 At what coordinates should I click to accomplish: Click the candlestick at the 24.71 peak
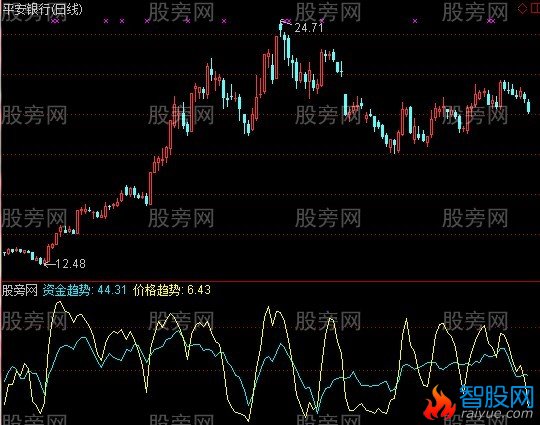[281, 29]
